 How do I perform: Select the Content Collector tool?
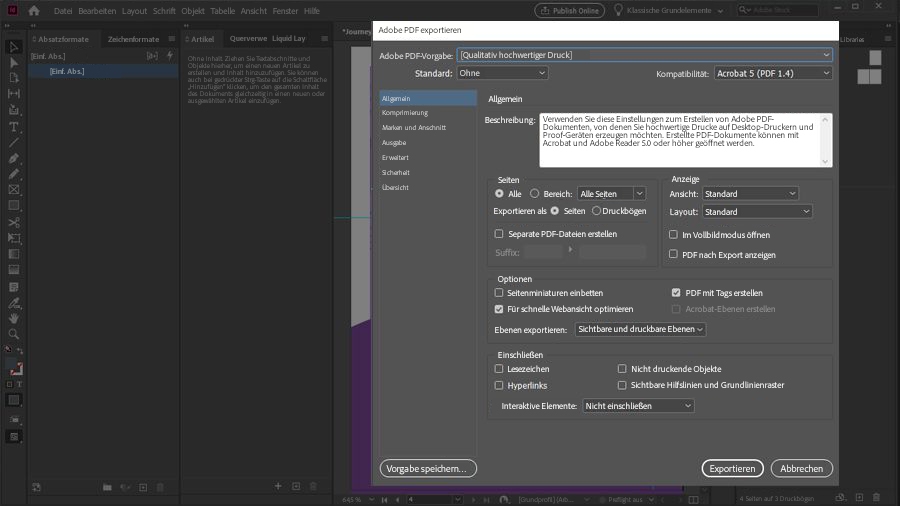click(14, 110)
